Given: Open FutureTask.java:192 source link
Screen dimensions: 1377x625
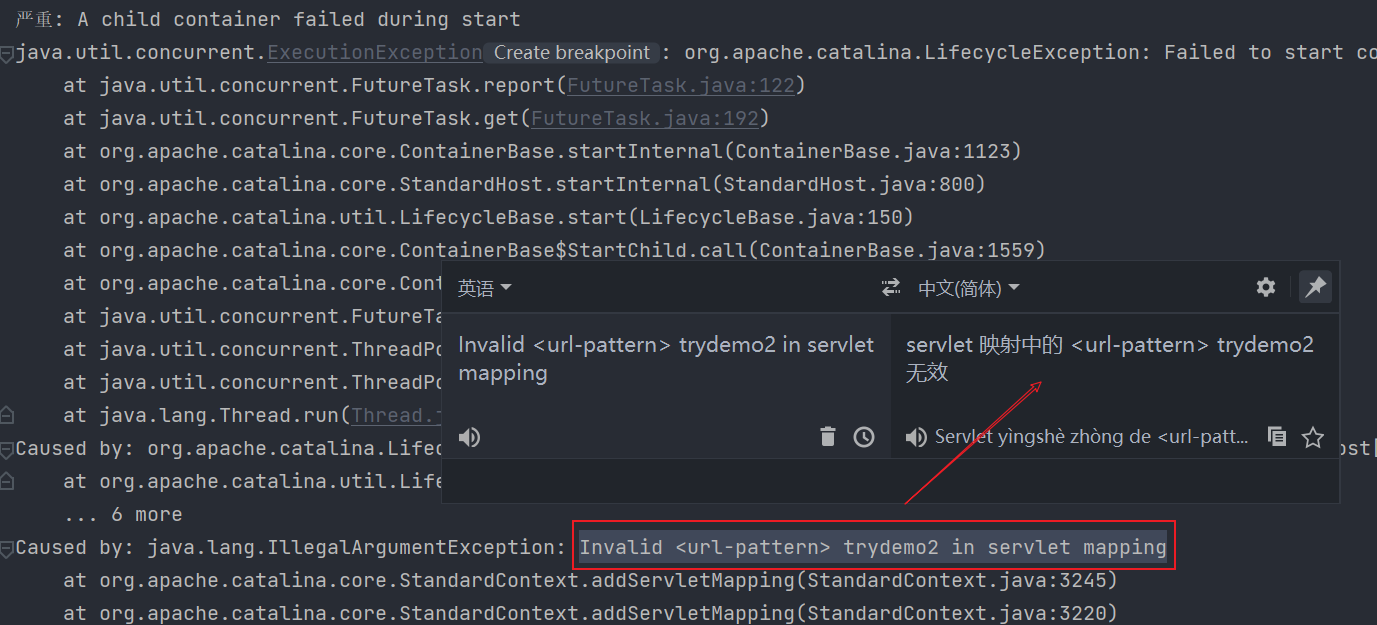Looking at the screenshot, I should (x=645, y=119).
